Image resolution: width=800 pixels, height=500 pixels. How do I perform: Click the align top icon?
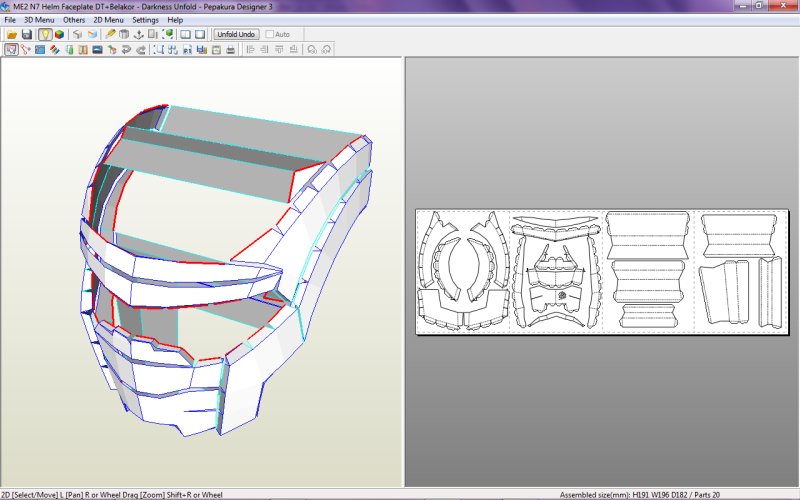279,49
